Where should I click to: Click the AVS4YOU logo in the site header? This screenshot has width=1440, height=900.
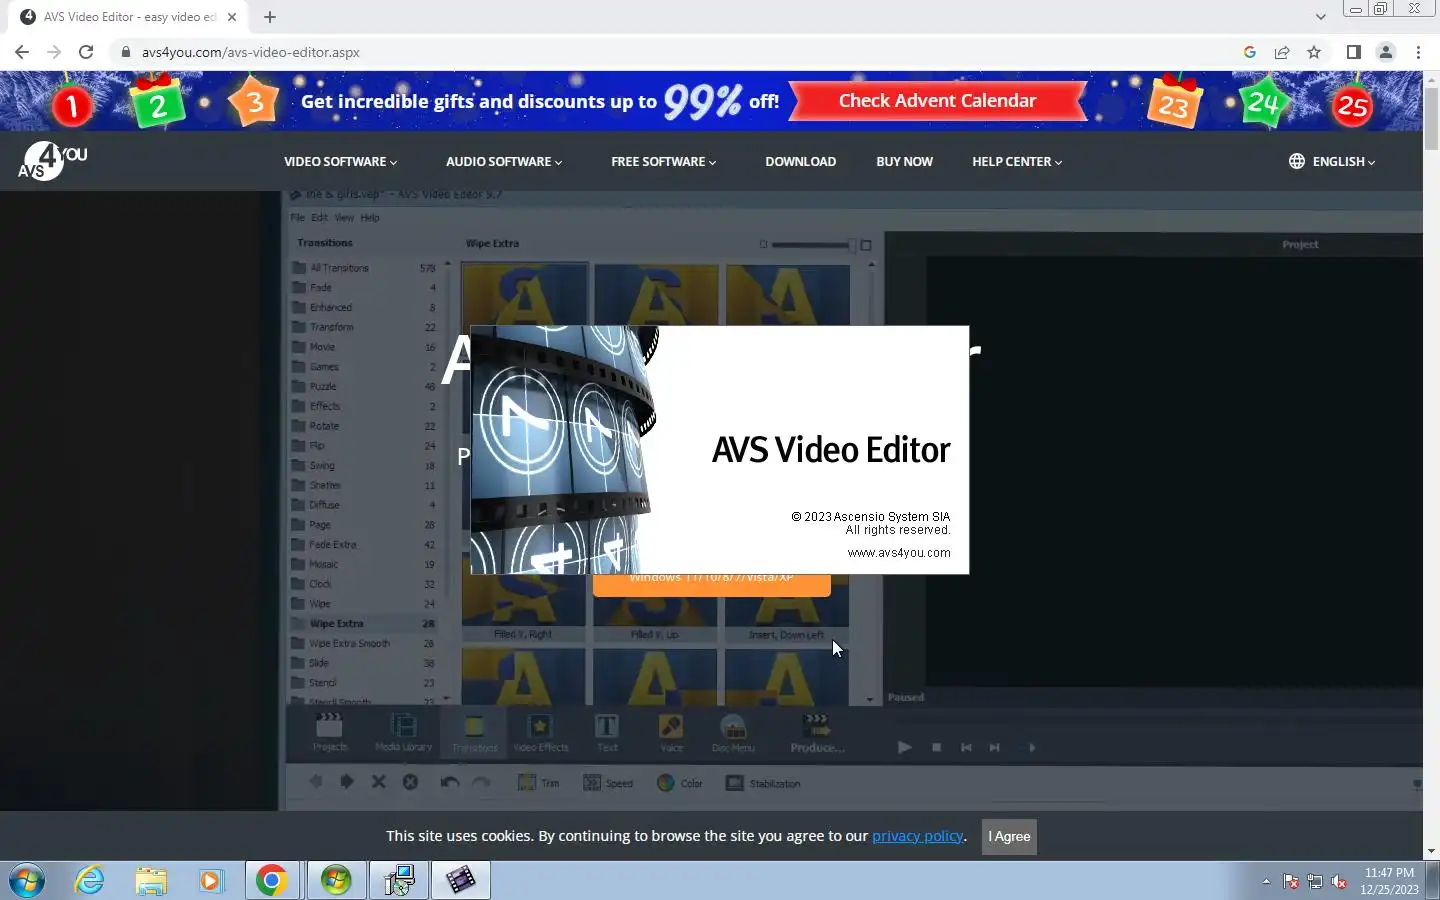point(52,160)
